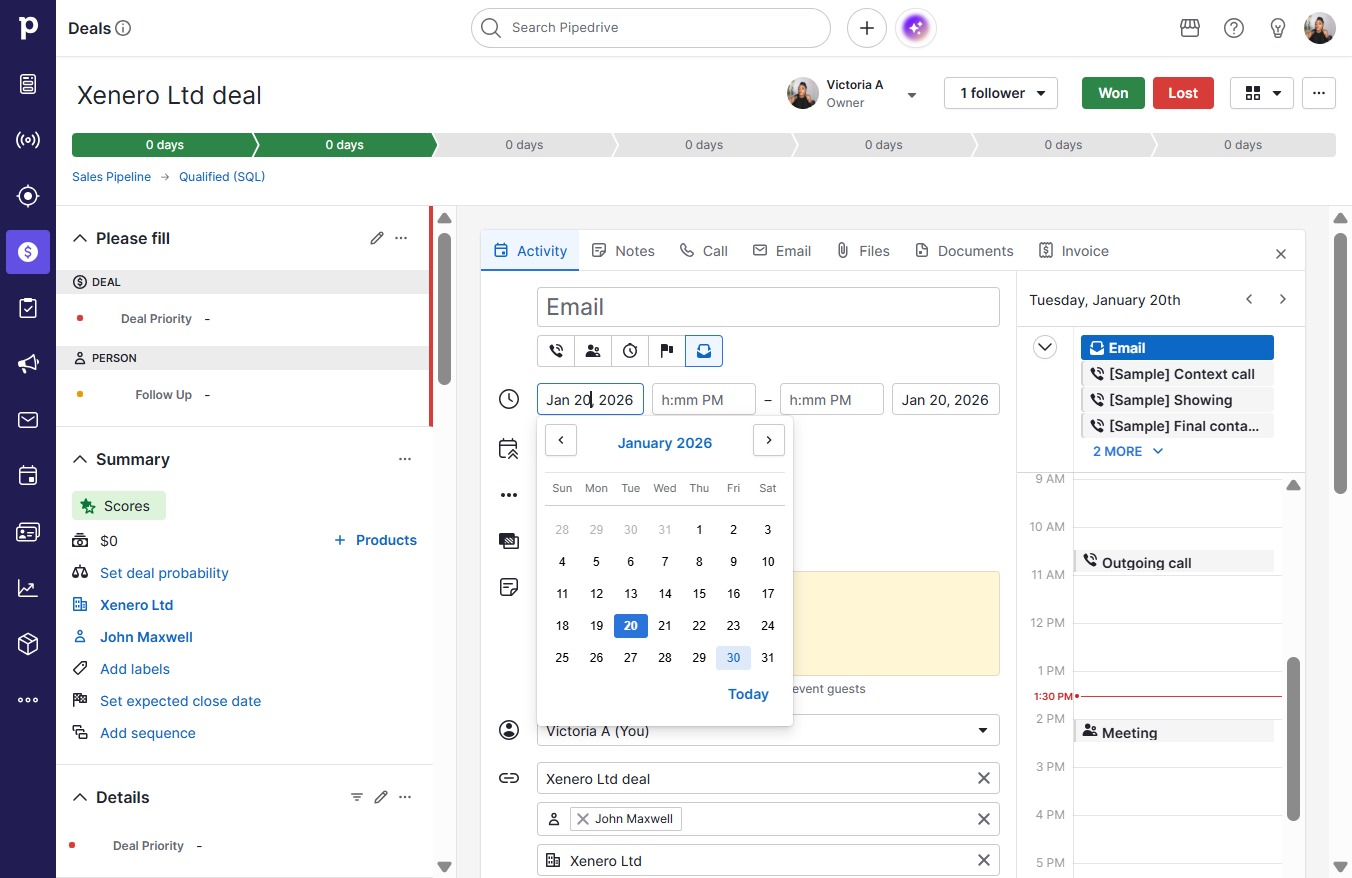
Task: Click the left panel scrollbar thumb
Action: 444,308
